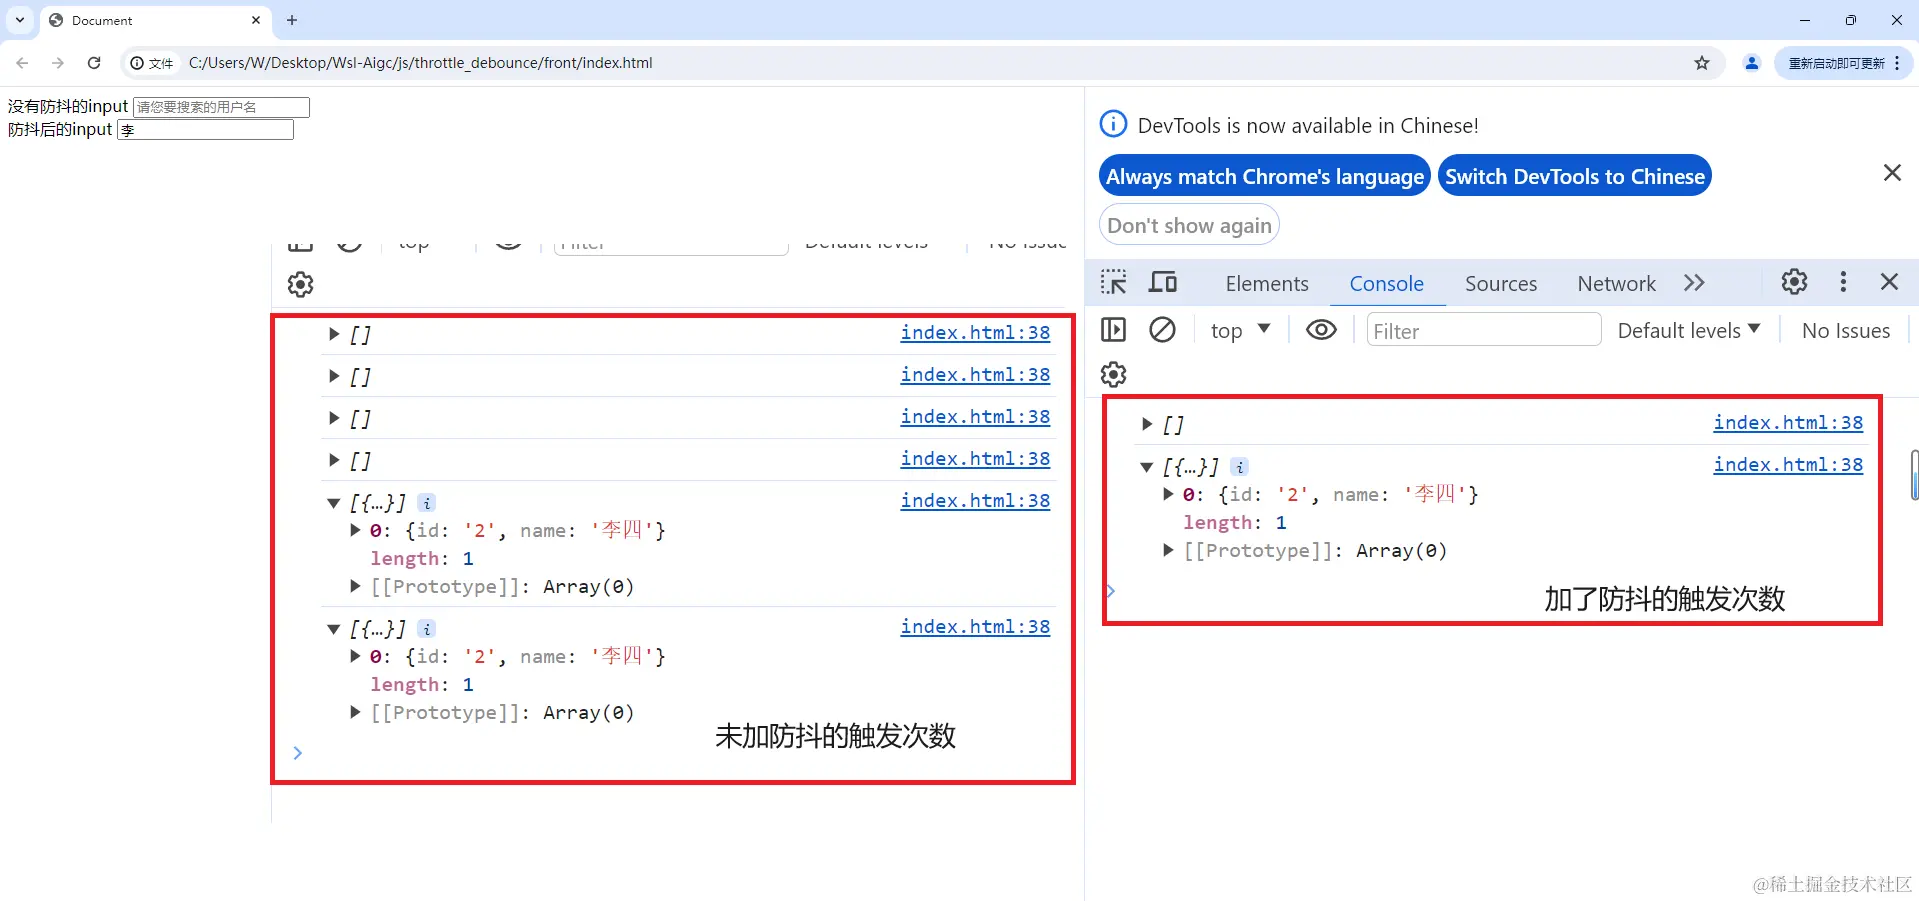Open a new browser tab with the plus icon
This screenshot has height=901, width=1919.
pyautogui.click(x=292, y=20)
